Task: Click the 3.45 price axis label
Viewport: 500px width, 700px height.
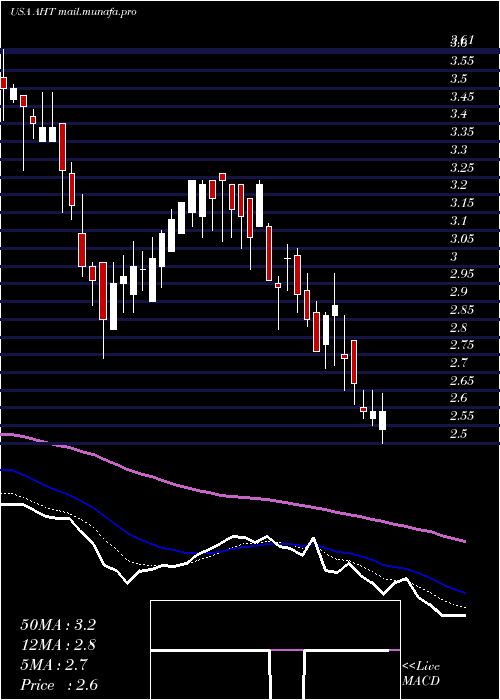Action: (462, 96)
